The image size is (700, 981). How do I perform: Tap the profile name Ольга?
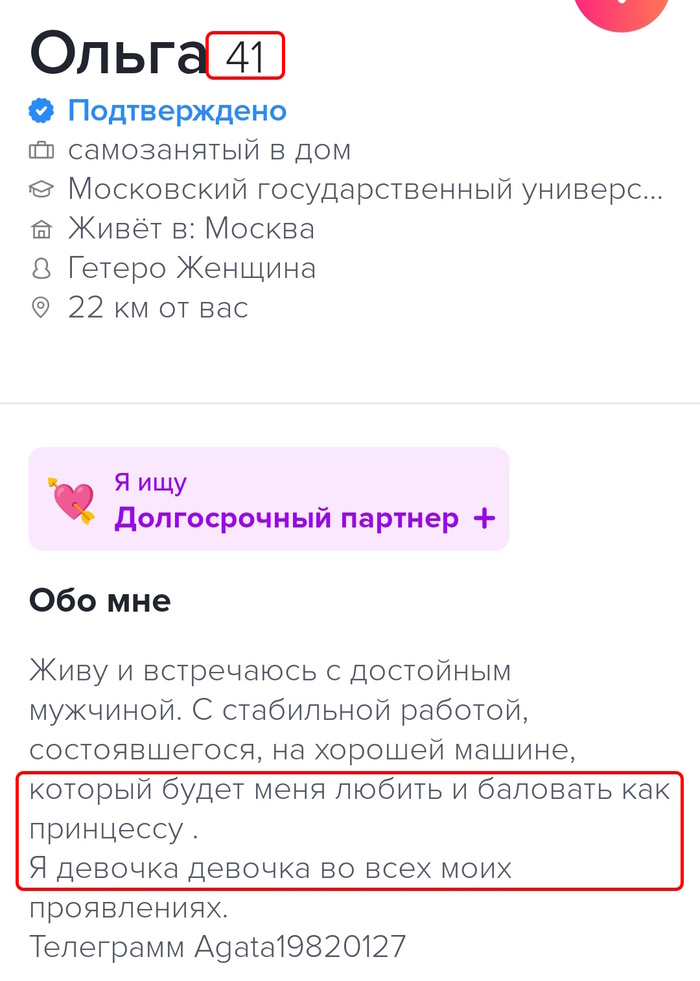click(x=117, y=54)
